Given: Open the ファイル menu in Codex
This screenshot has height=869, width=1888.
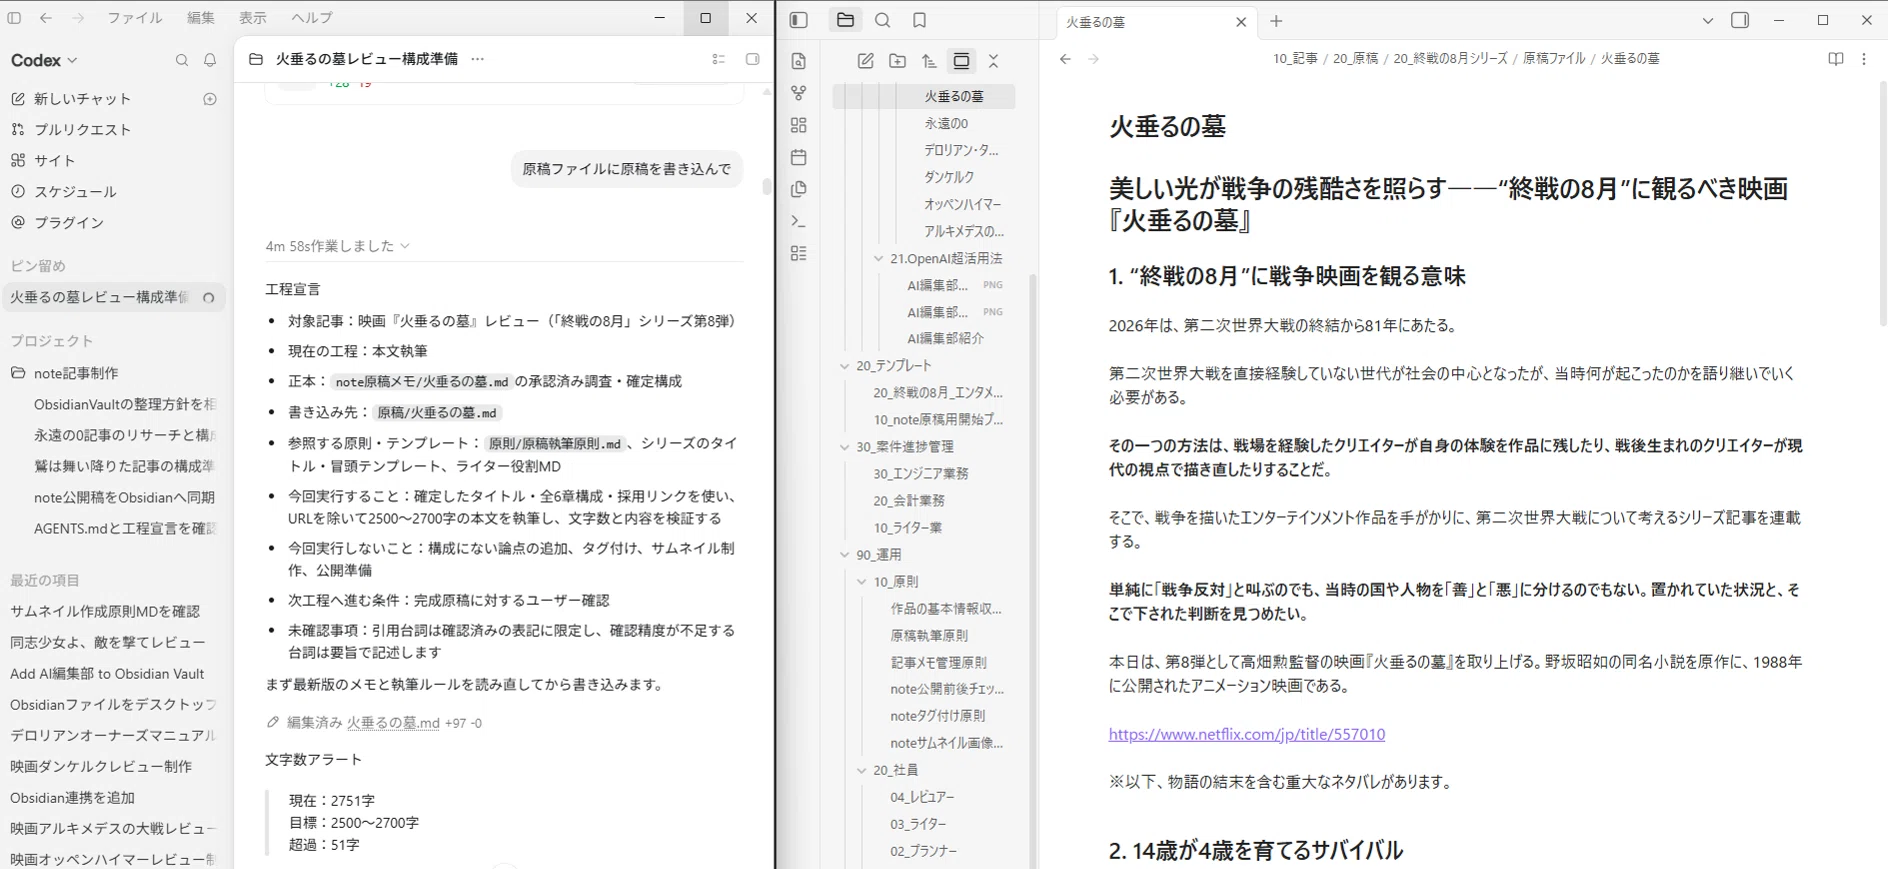Looking at the screenshot, I should tap(135, 18).
